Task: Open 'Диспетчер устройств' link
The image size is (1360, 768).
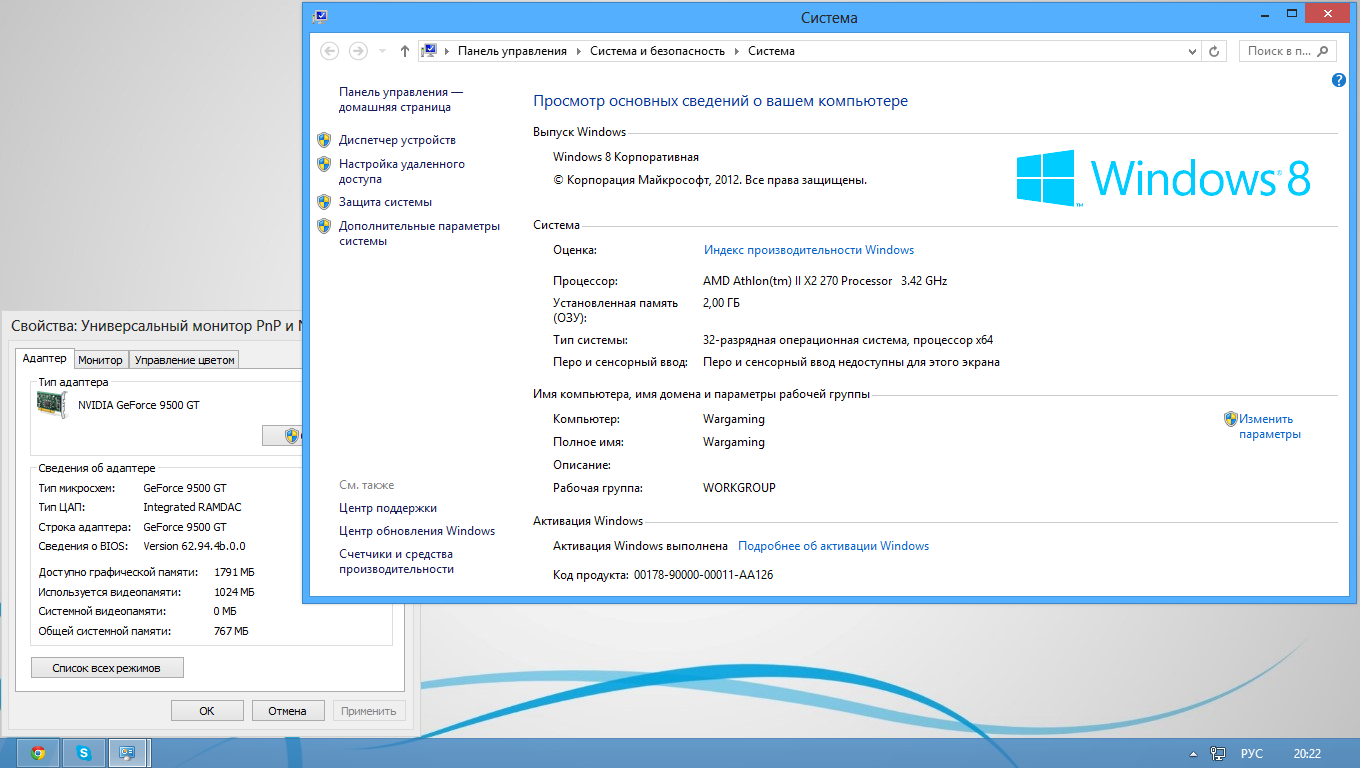Action: tap(397, 140)
